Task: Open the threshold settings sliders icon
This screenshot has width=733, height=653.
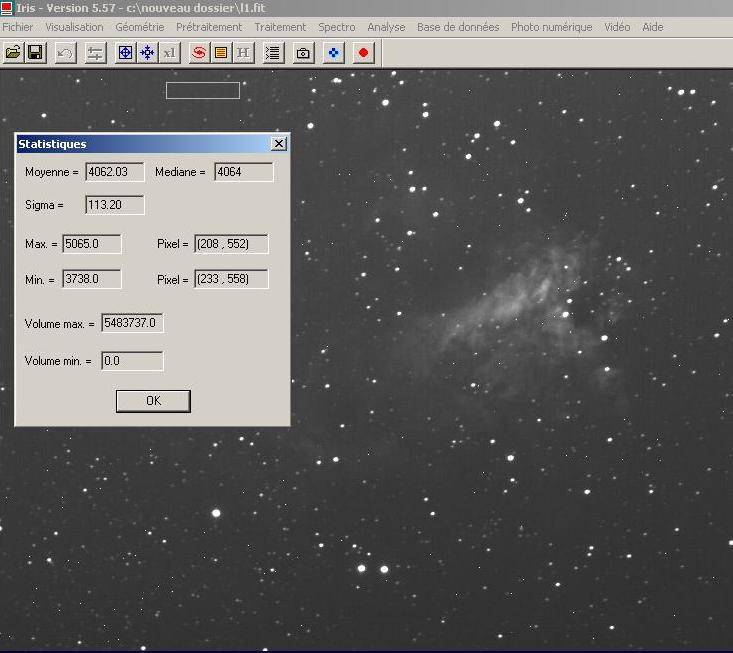Action: (95, 52)
